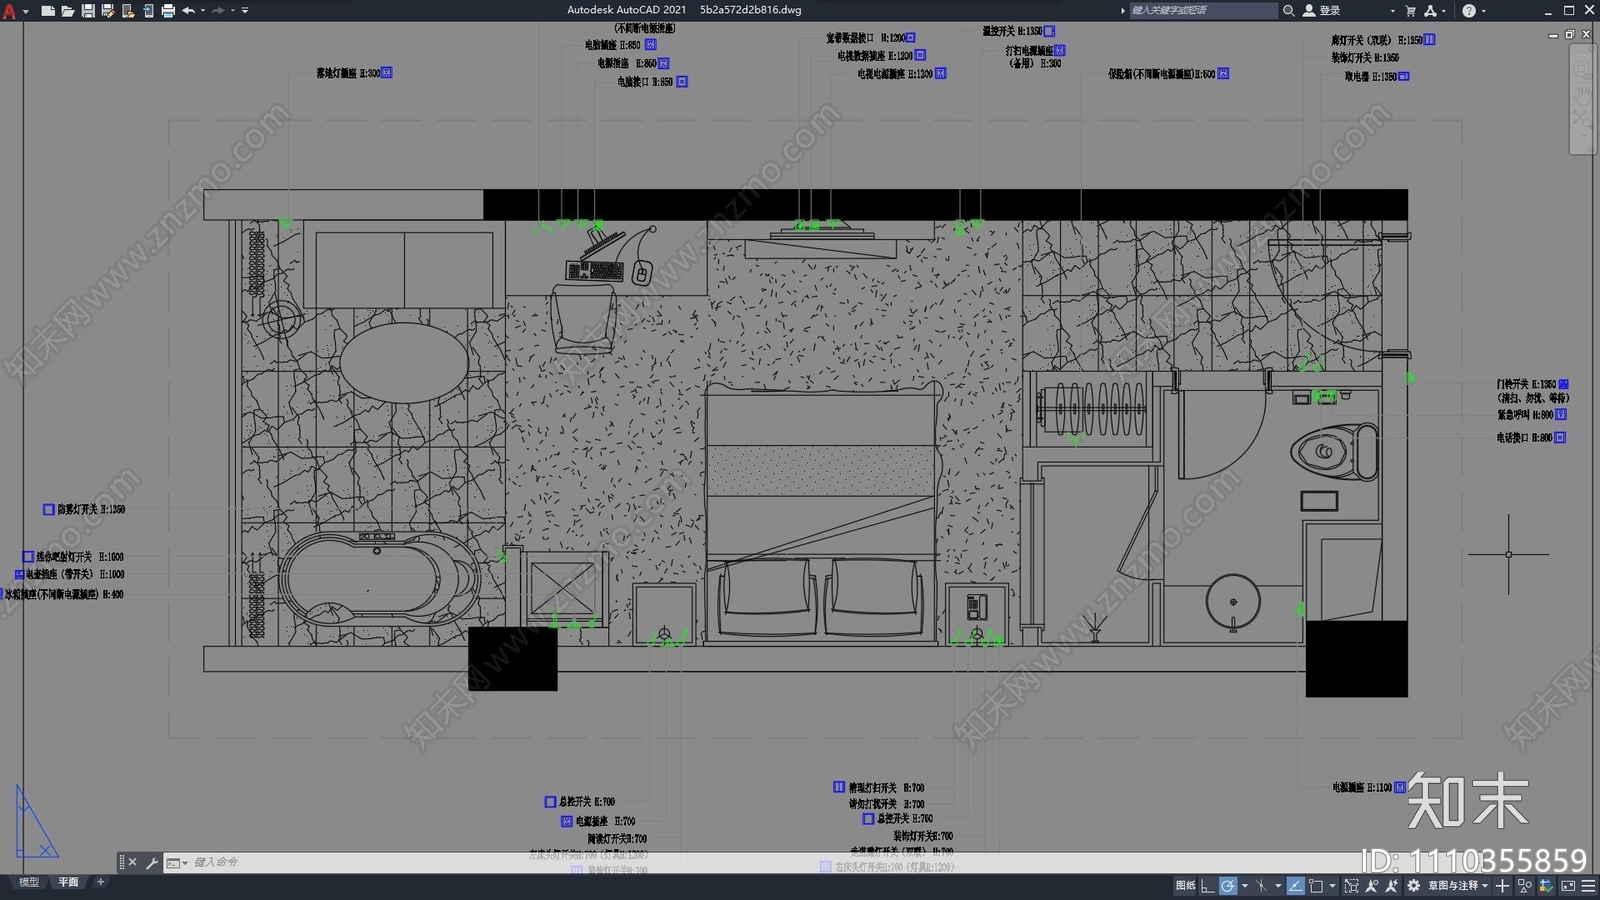Toggle Isometric Drafting in status bar
The image size is (1600, 900).
tap(1261, 885)
